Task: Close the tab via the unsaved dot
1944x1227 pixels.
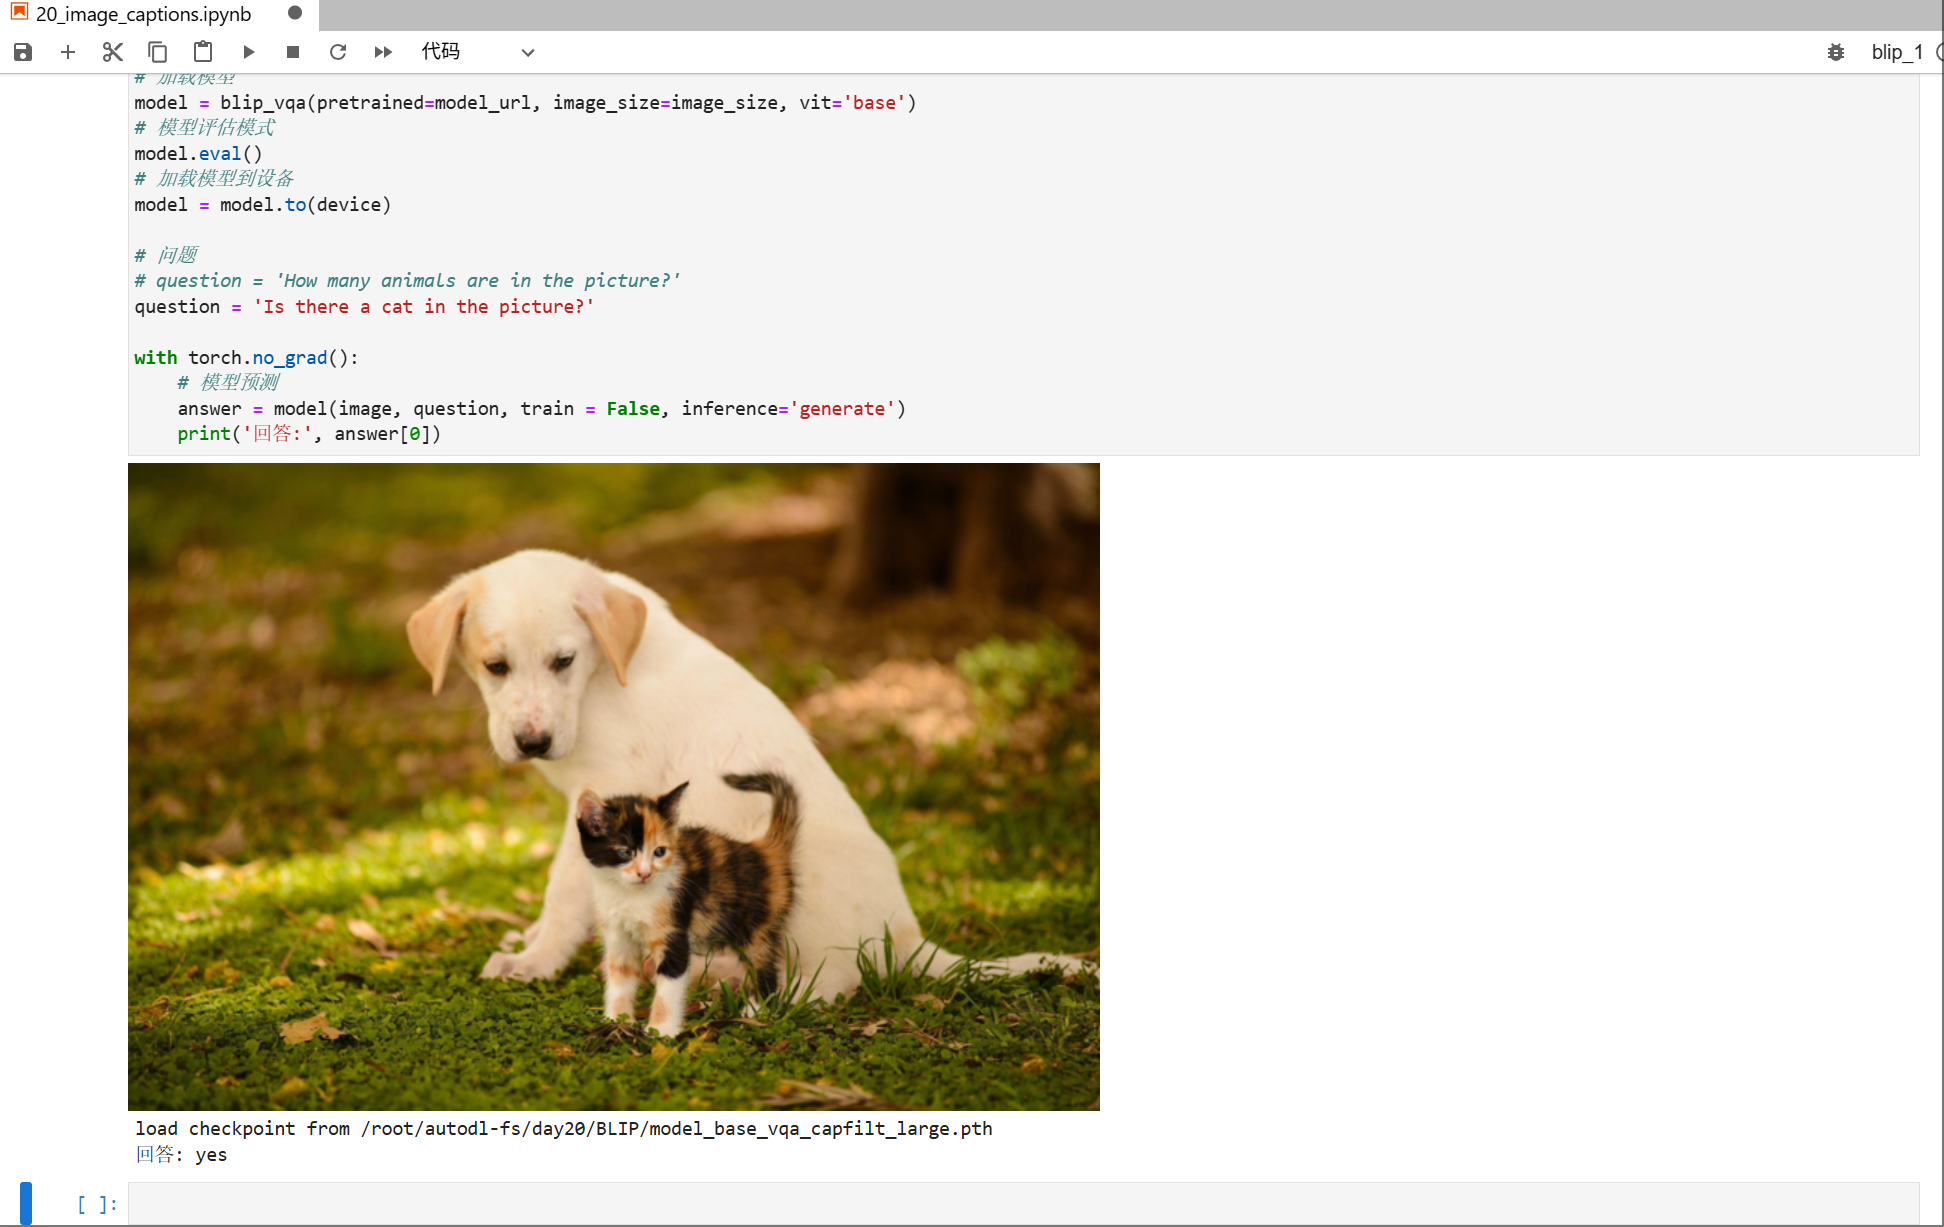Action: pos(294,13)
